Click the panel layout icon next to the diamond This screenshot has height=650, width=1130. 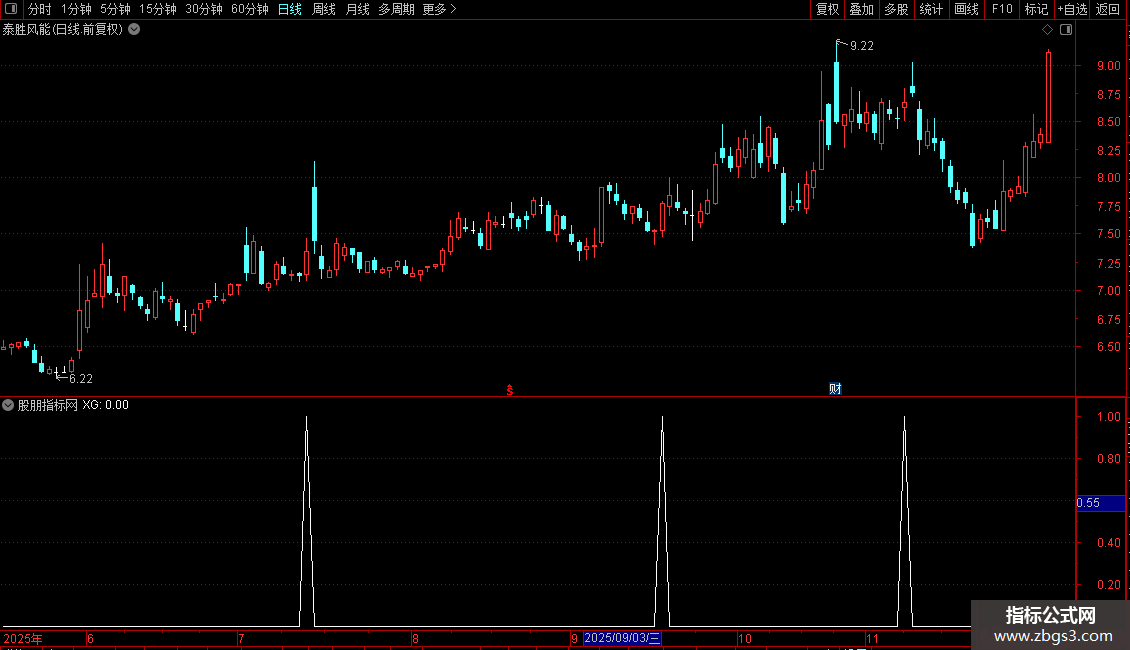(1066, 29)
